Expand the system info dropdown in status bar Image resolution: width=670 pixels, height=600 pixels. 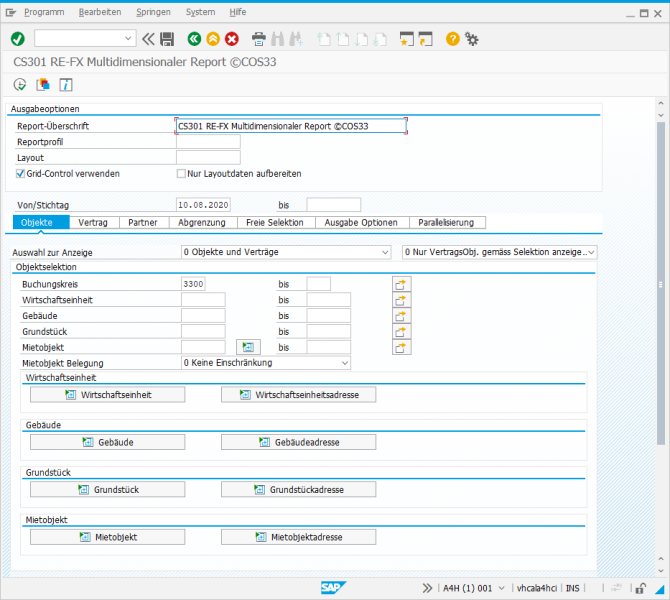coord(502,588)
